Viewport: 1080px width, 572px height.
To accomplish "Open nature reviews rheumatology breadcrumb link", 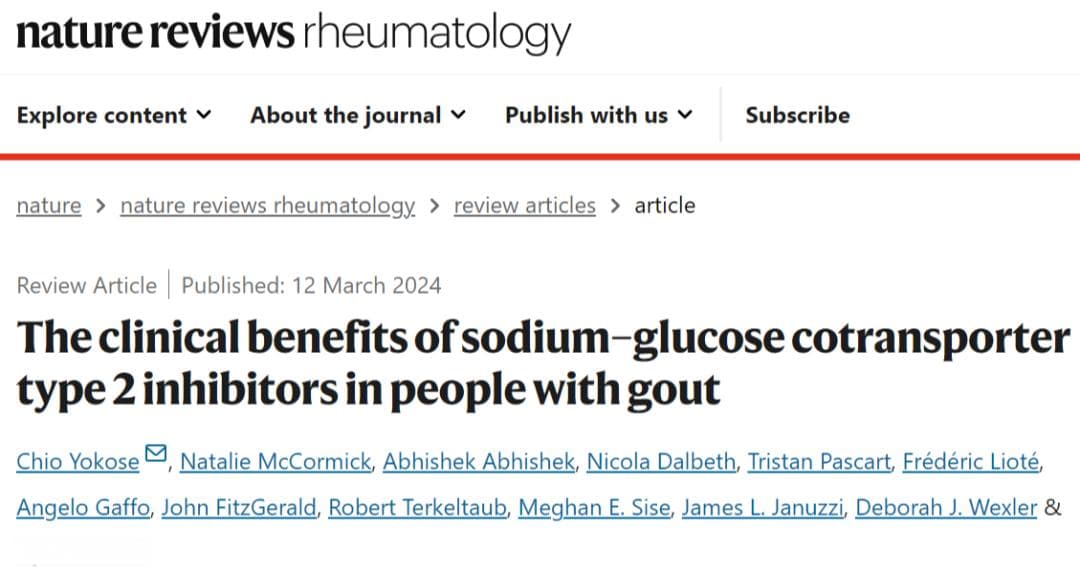I will point(268,205).
